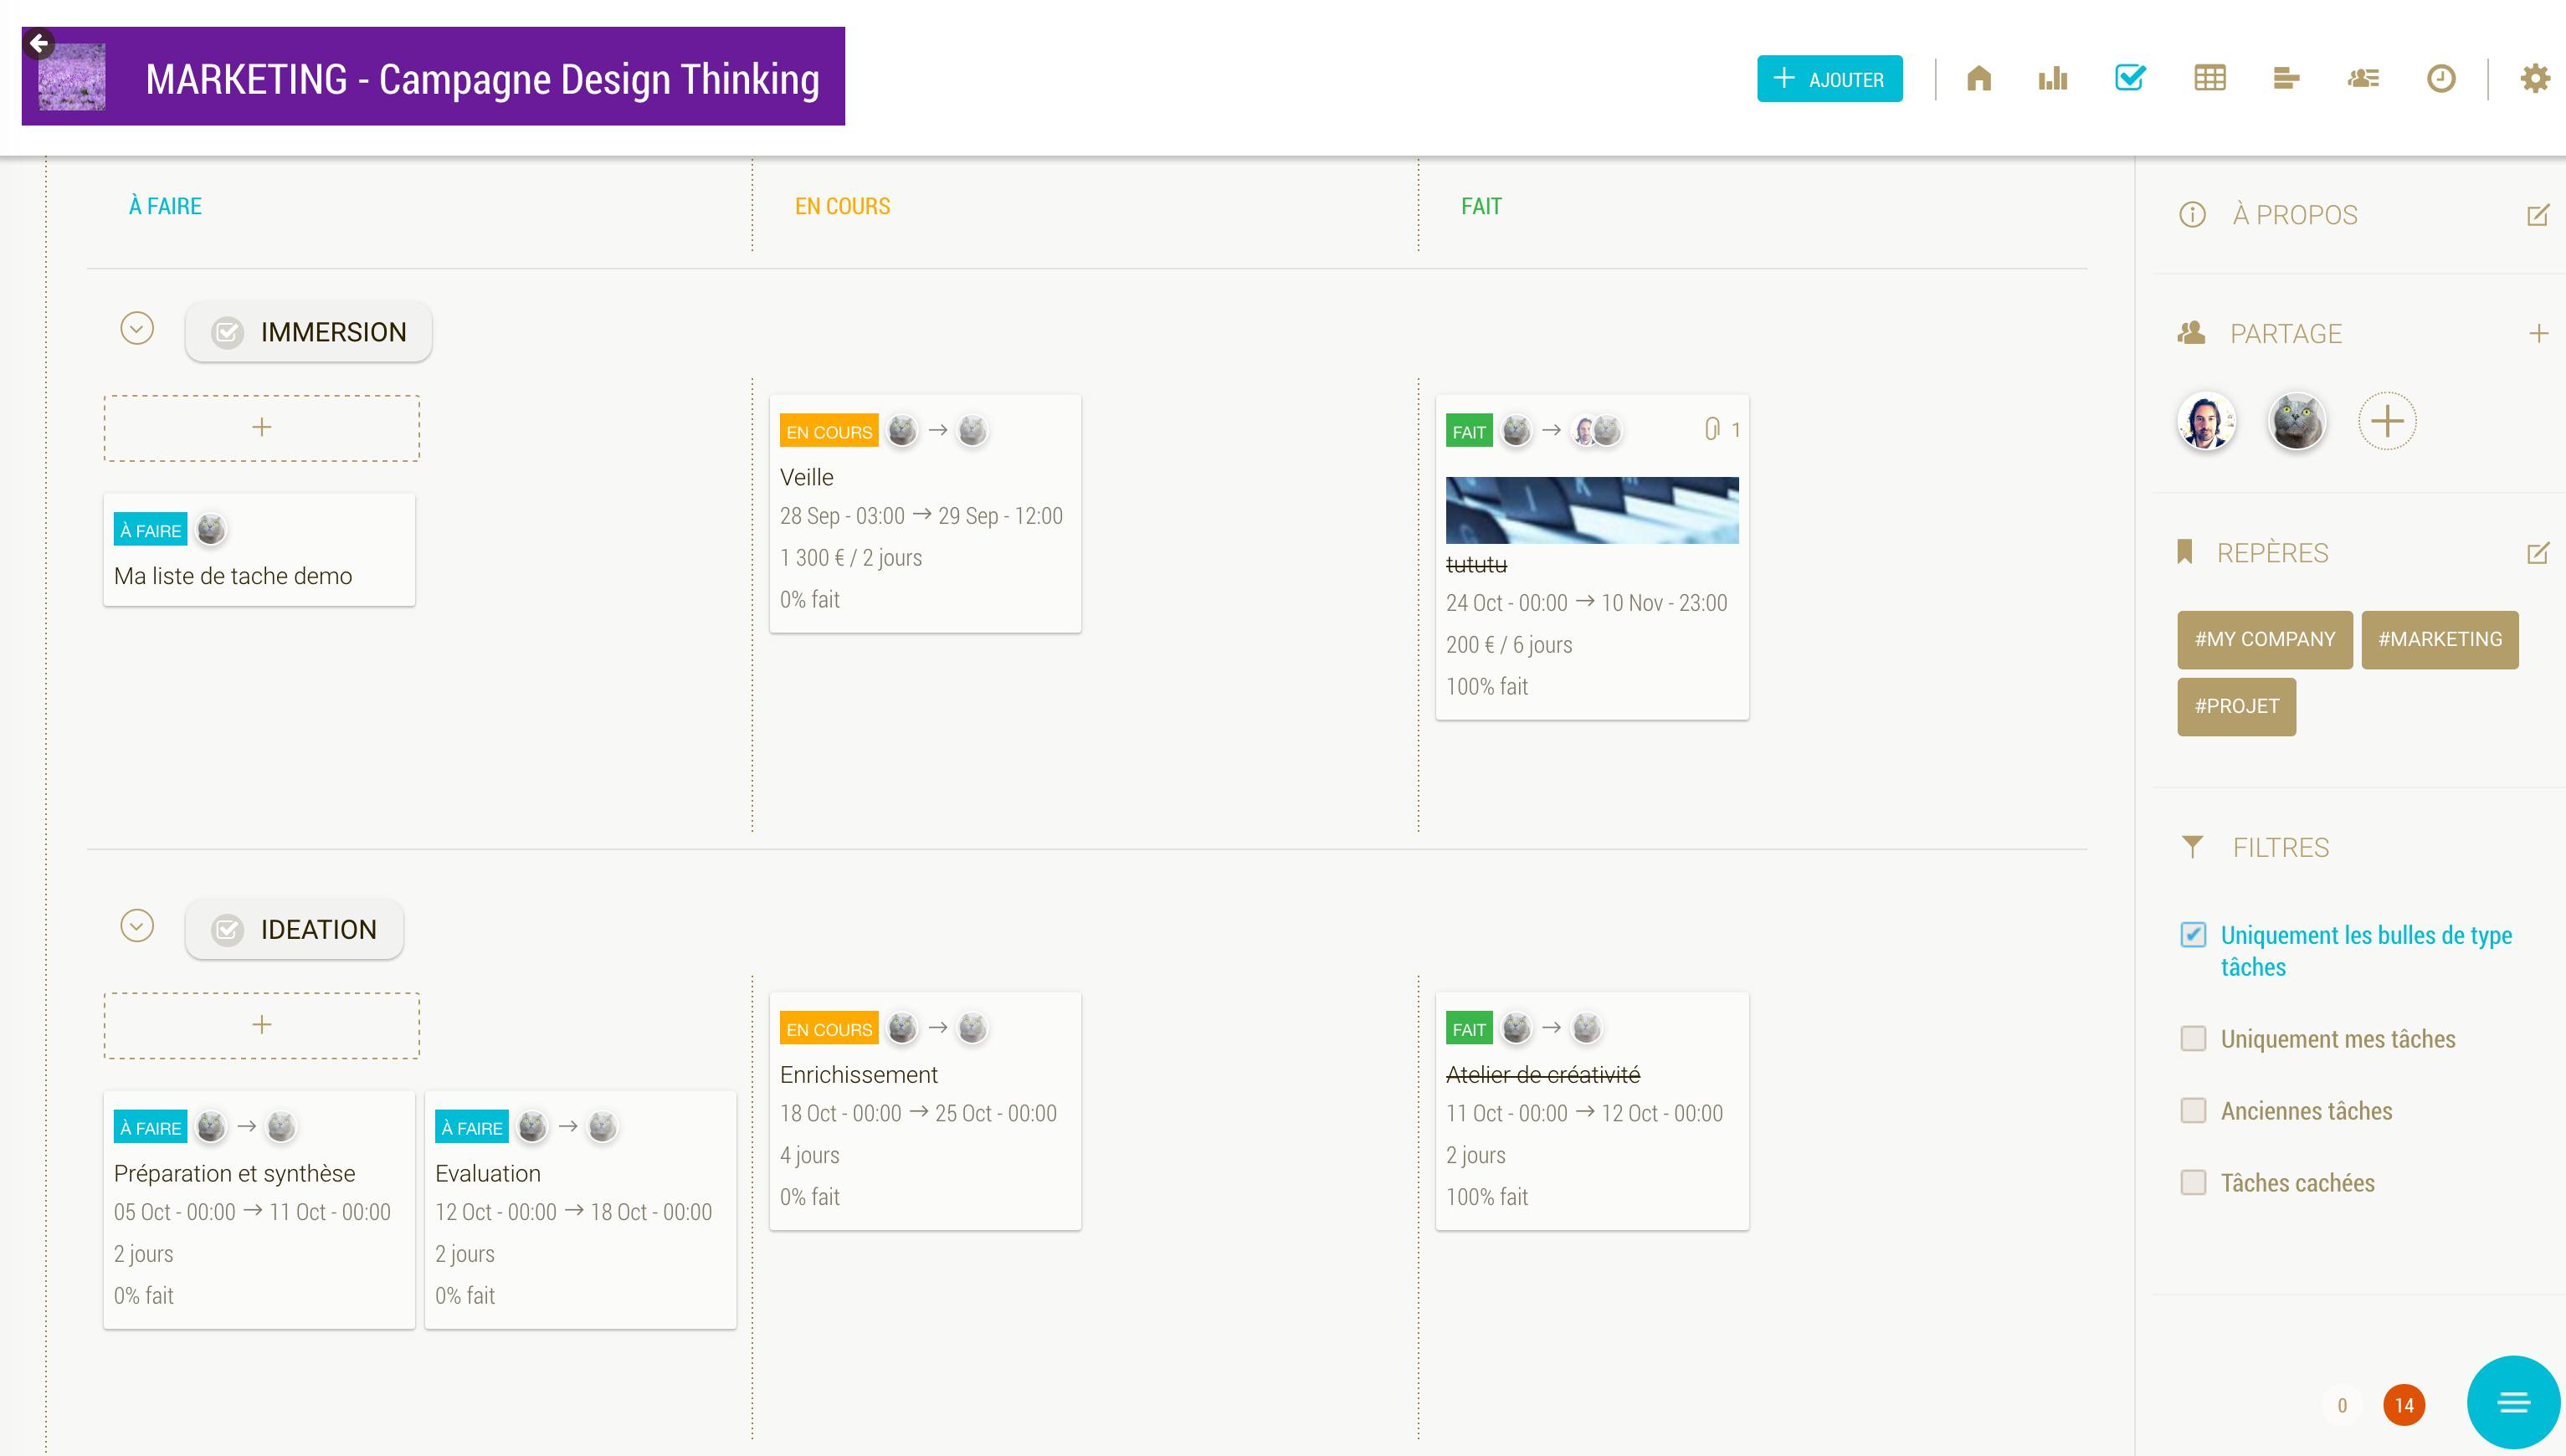Select the À FAIRE column header
Image resolution: width=2566 pixels, height=1456 pixels.
(165, 206)
